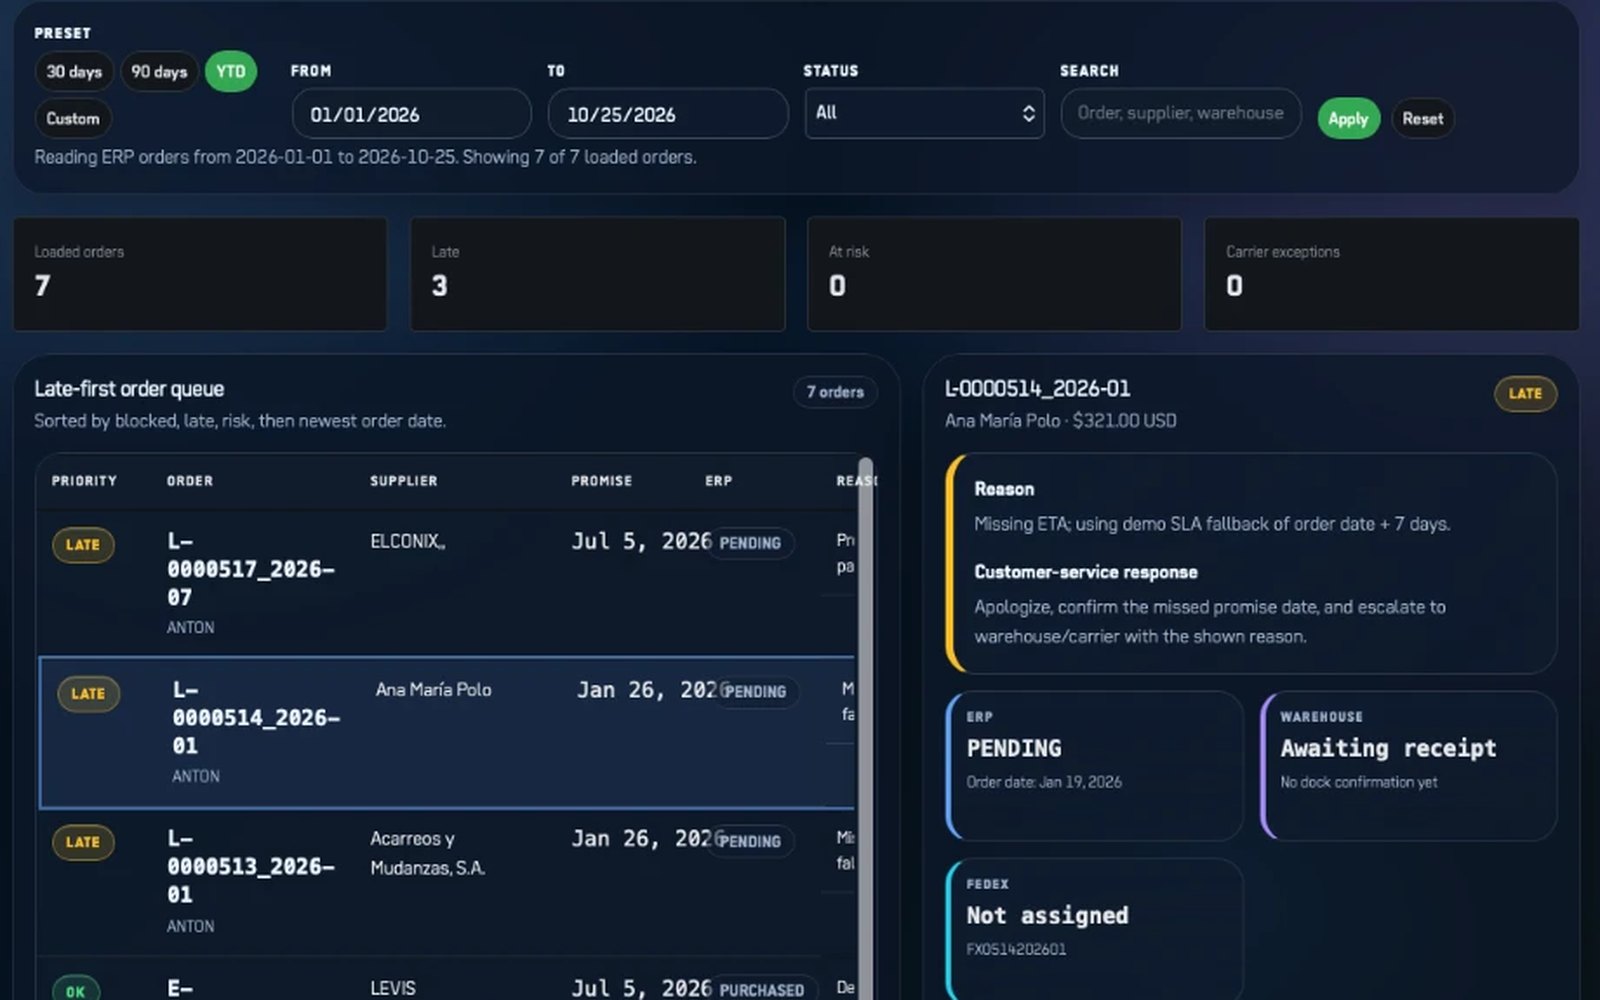Click the order queue vertical scrollbar
The image size is (1600, 1000).
click(x=866, y=730)
